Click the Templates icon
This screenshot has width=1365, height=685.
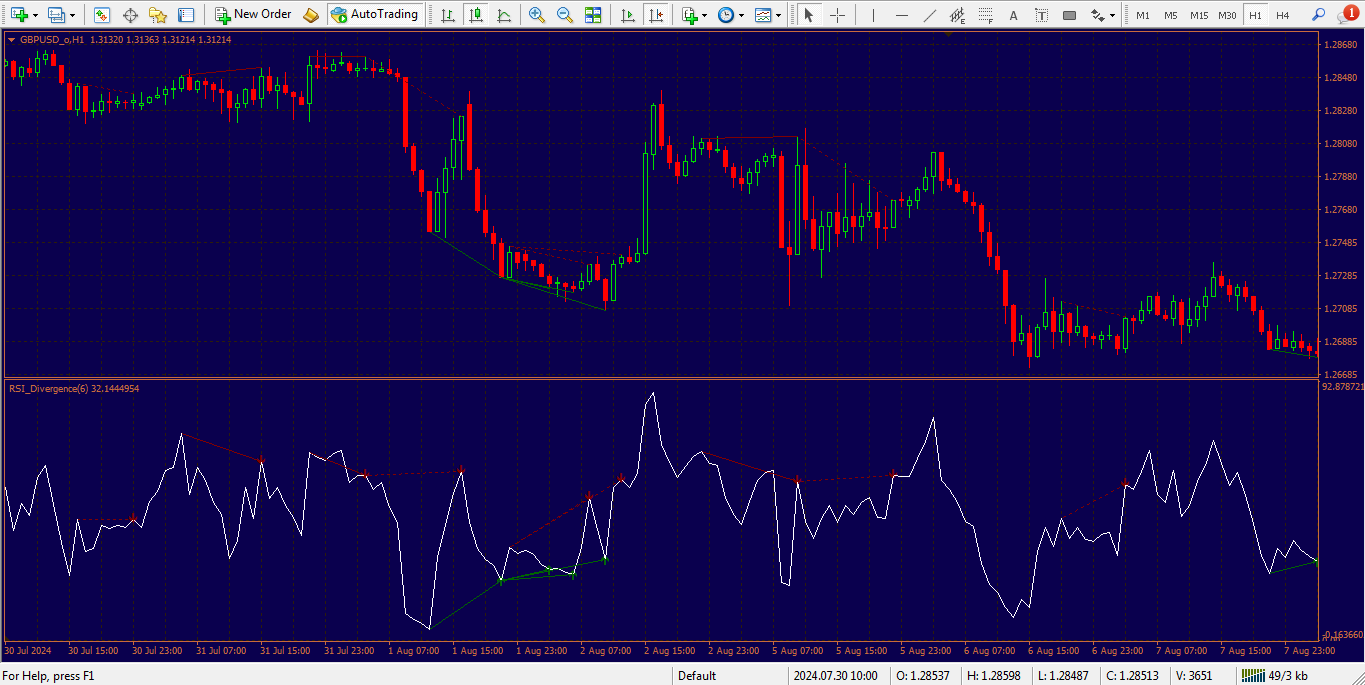[x=763, y=14]
